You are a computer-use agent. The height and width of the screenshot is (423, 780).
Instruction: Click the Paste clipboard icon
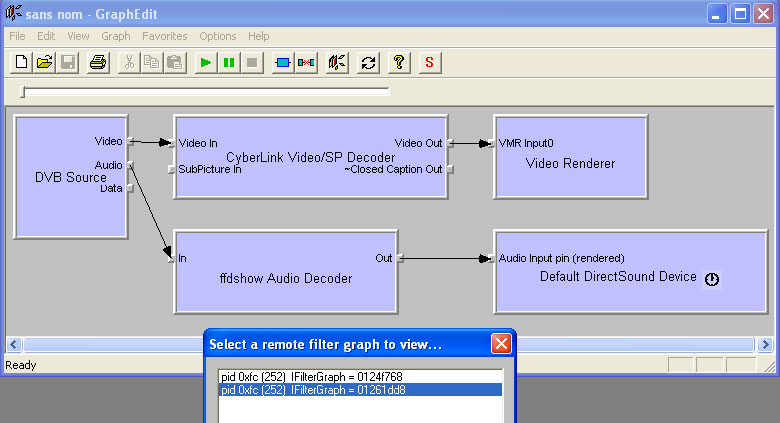click(x=175, y=63)
